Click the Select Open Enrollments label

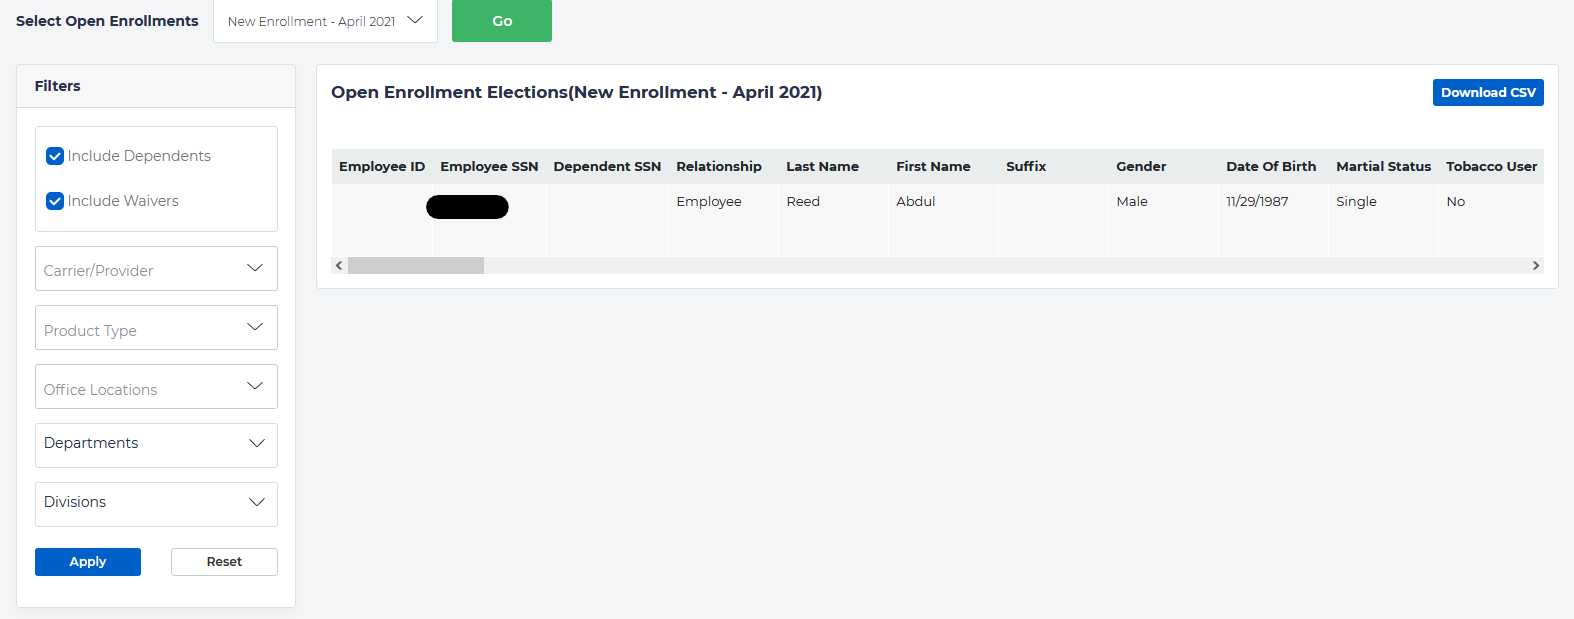pyautogui.click(x=107, y=21)
